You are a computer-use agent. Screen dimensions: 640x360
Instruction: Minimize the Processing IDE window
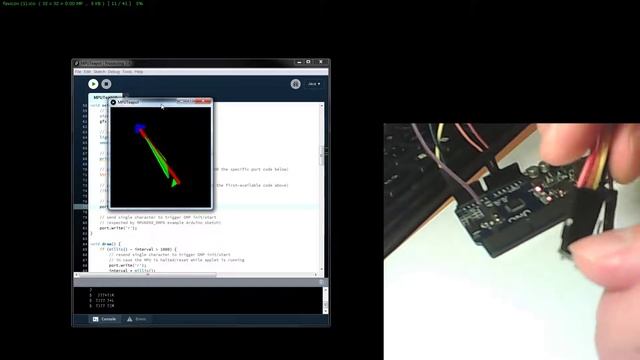(x=299, y=62)
